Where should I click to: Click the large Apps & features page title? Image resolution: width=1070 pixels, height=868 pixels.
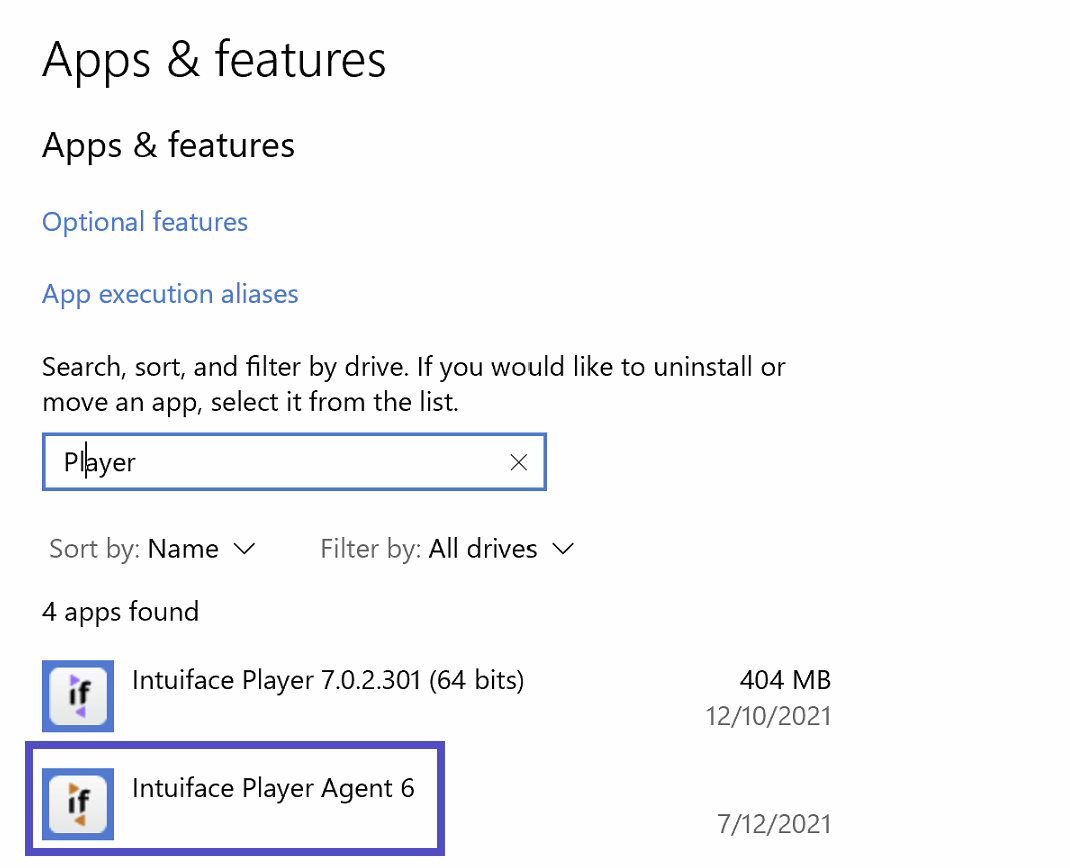tap(214, 60)
